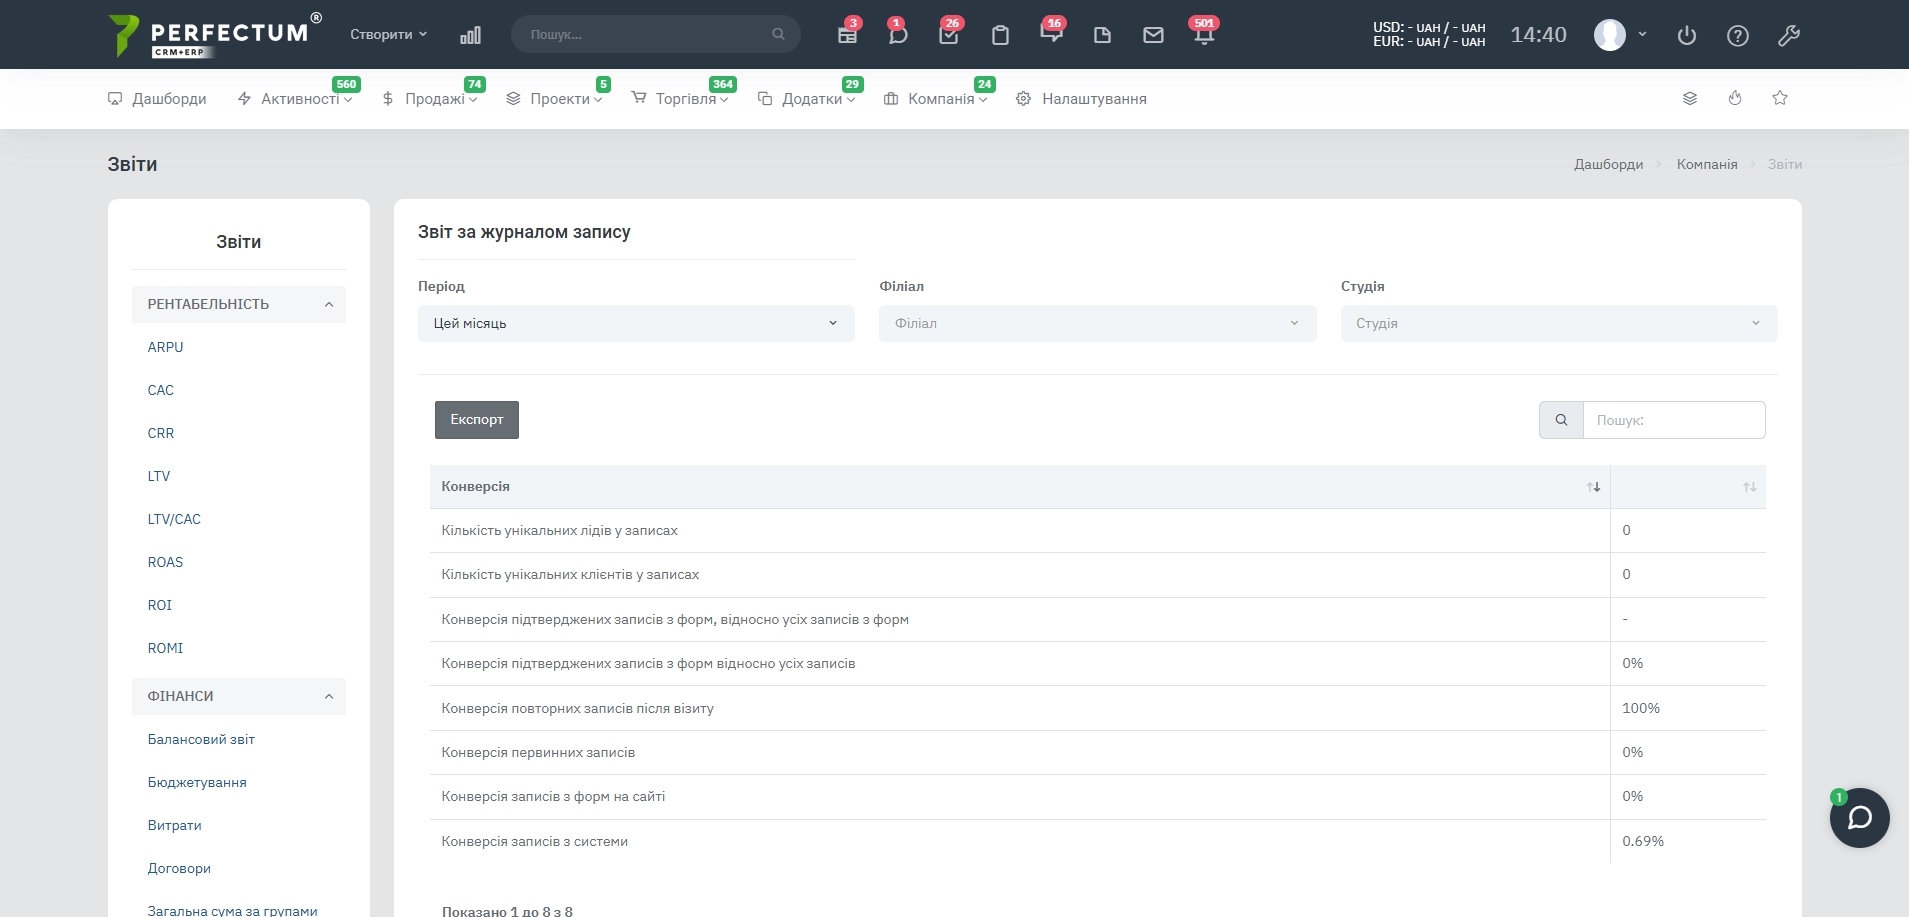Screen dimensions: 1909x917
Task: Expand the Студія dropdown
Action: (1558, 323)
